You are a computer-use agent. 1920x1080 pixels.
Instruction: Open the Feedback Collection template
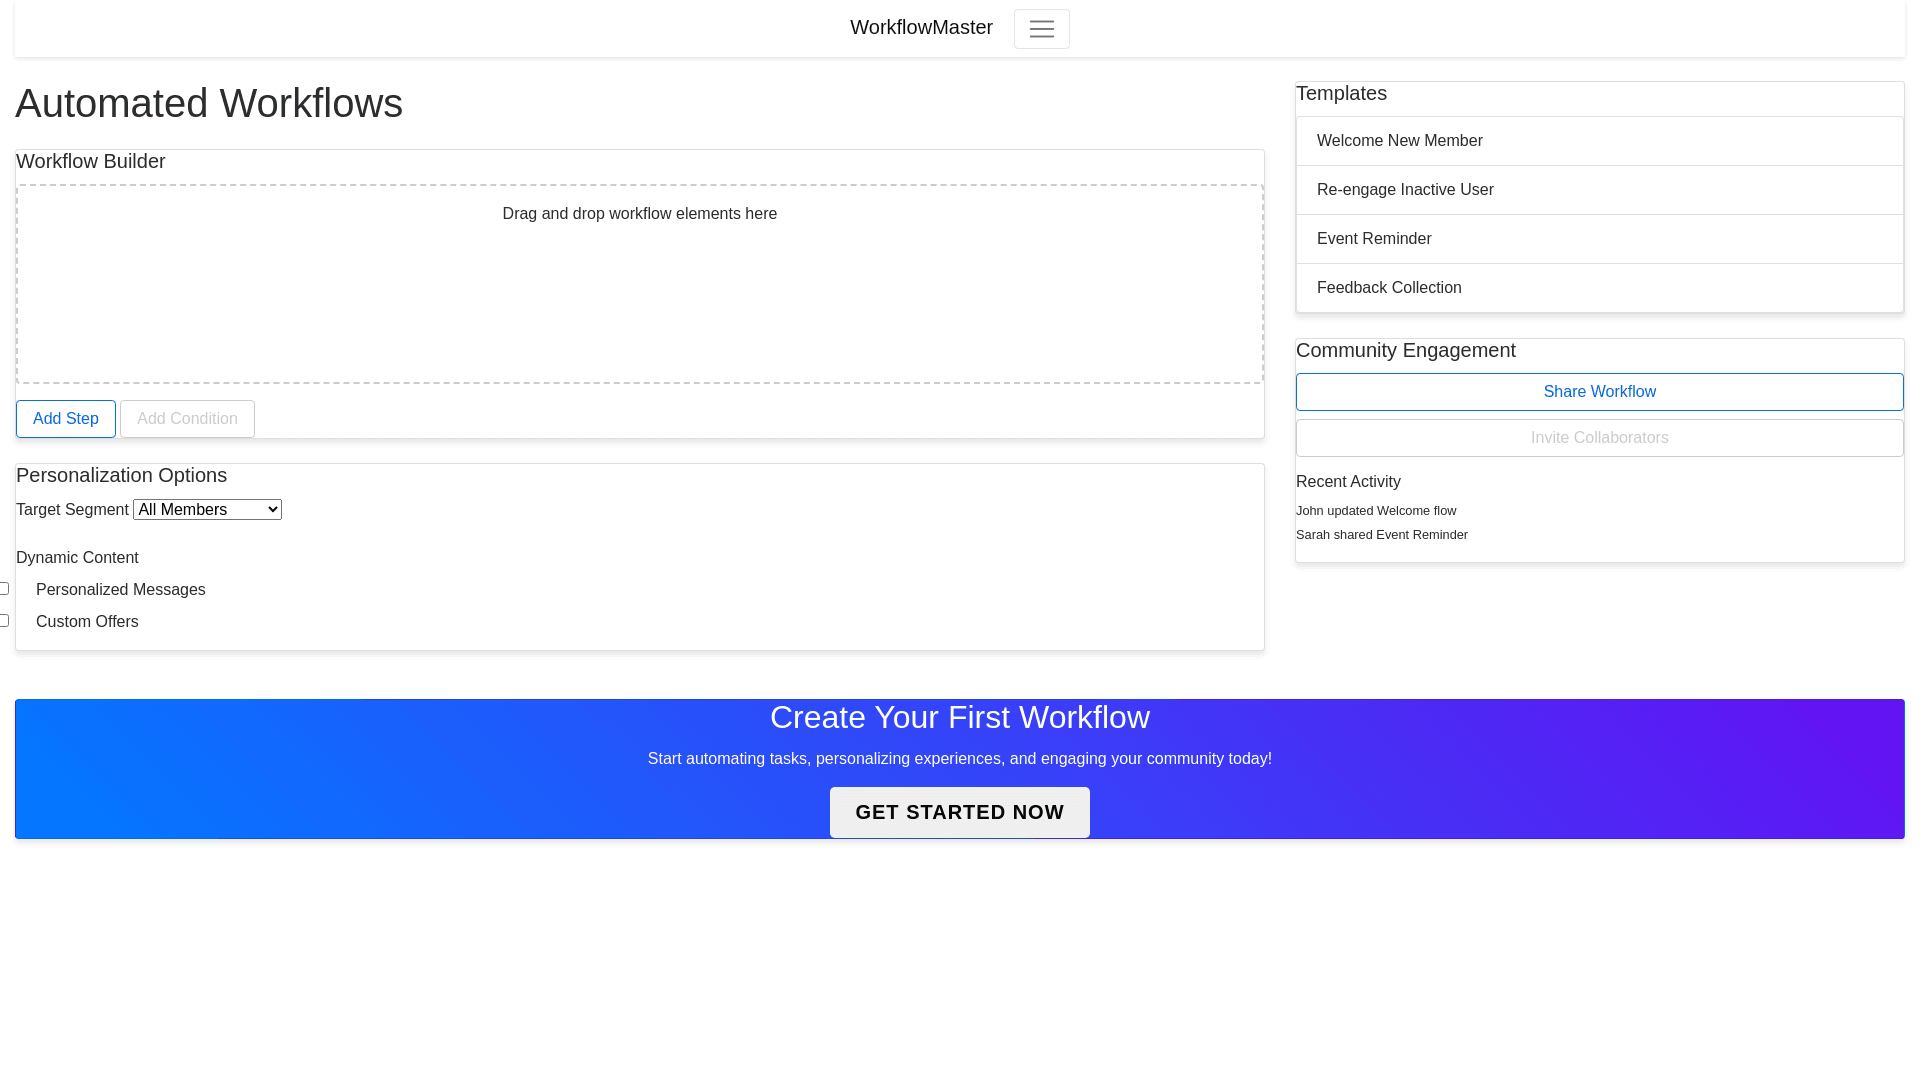pyautogui.click(x=1599, y=288)
